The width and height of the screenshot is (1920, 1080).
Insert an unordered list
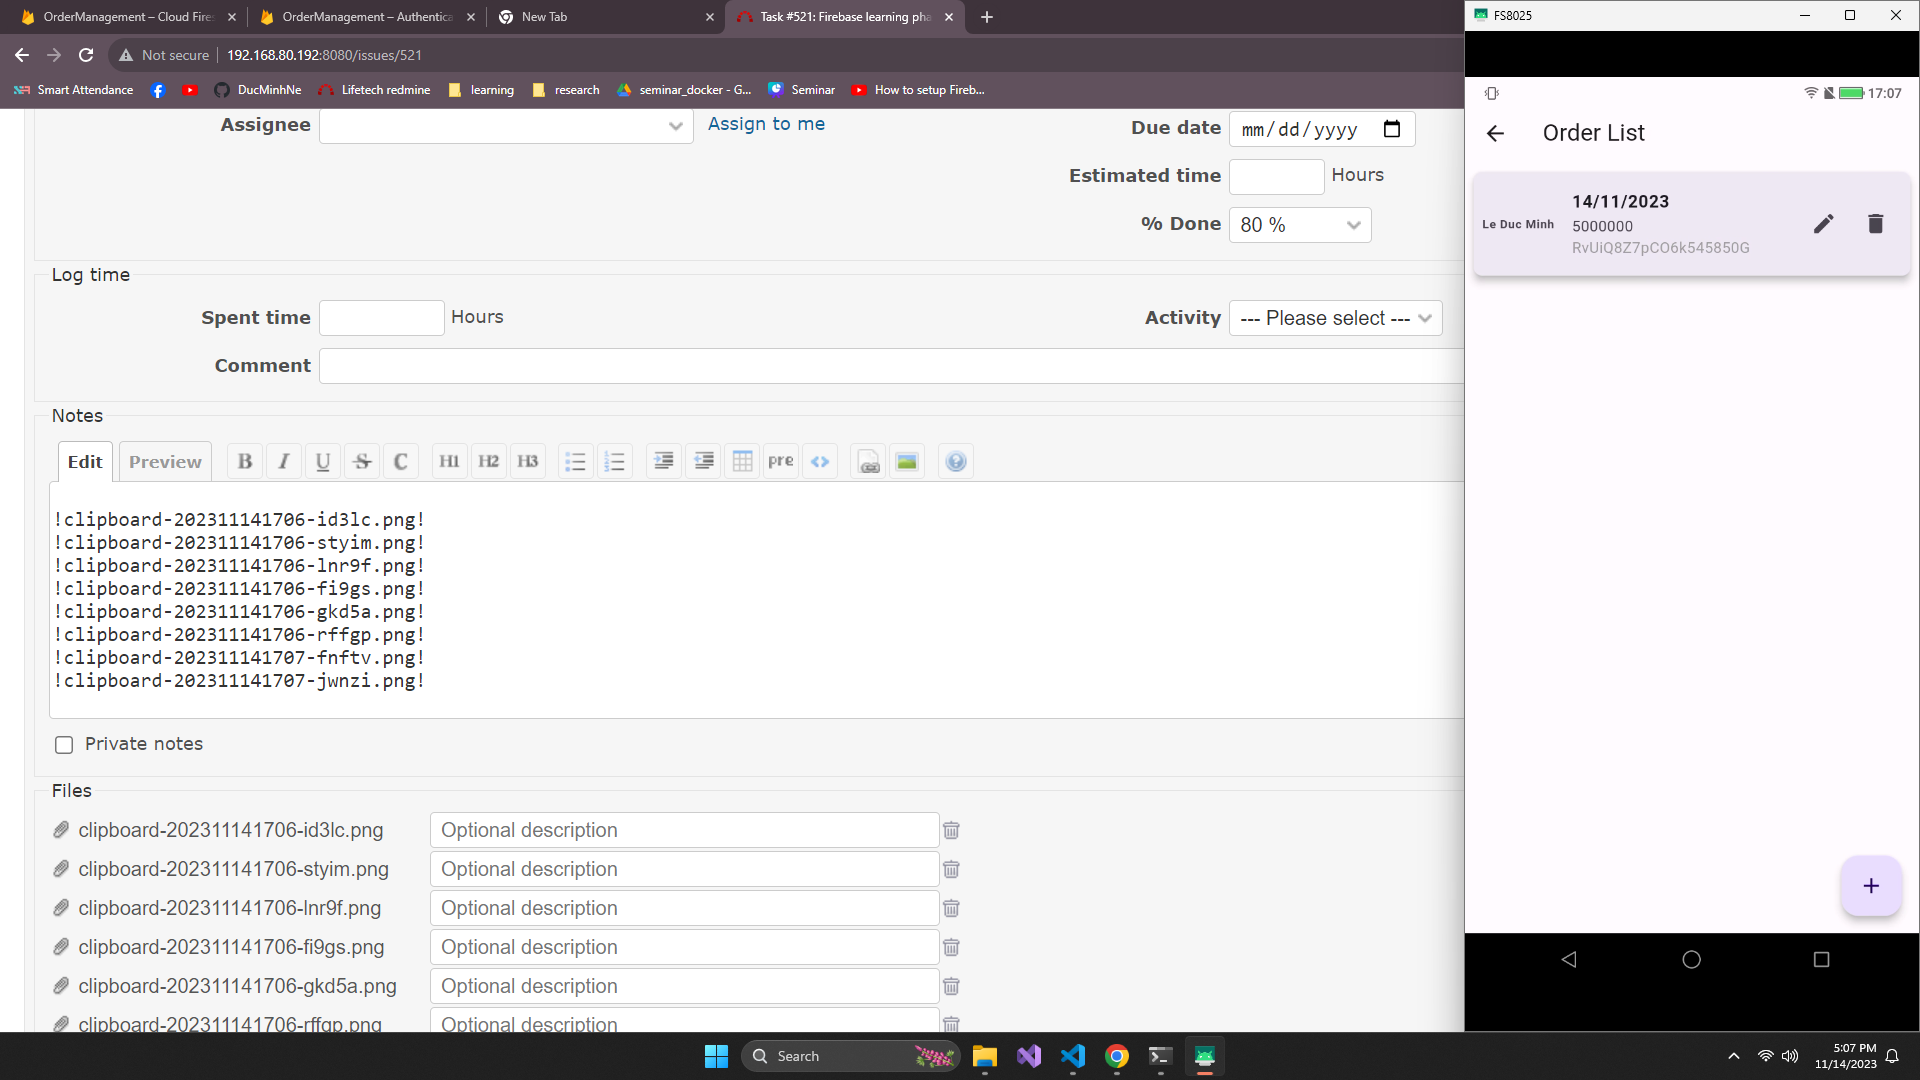coord(575,461)
